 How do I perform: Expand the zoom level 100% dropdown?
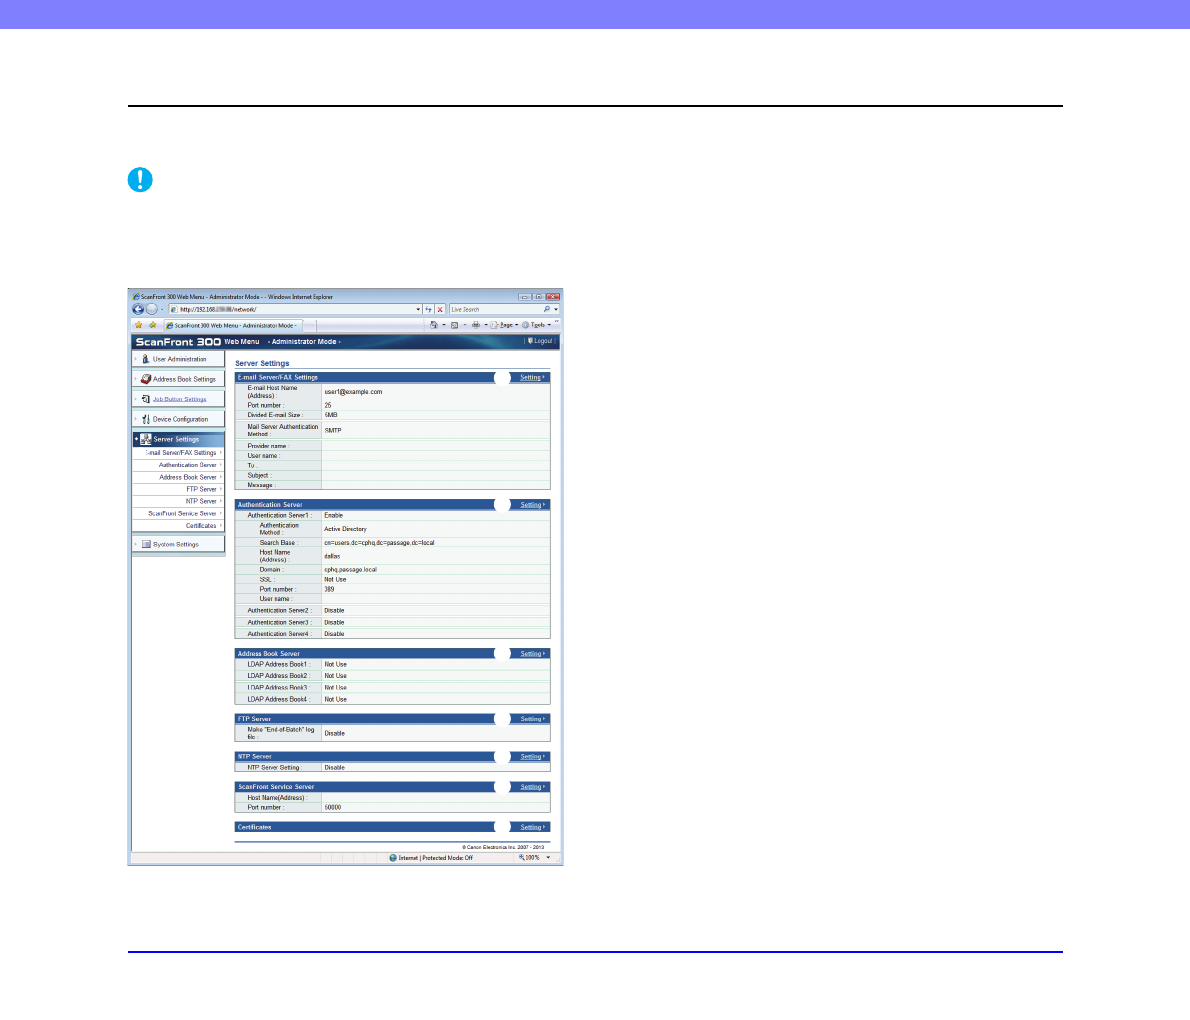536,858
